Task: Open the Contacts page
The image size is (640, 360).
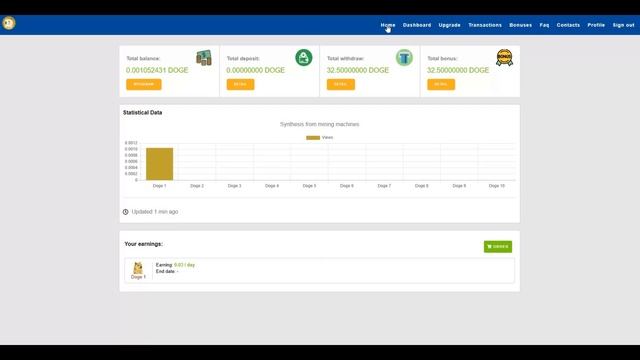Action: (x=568, y=25)
